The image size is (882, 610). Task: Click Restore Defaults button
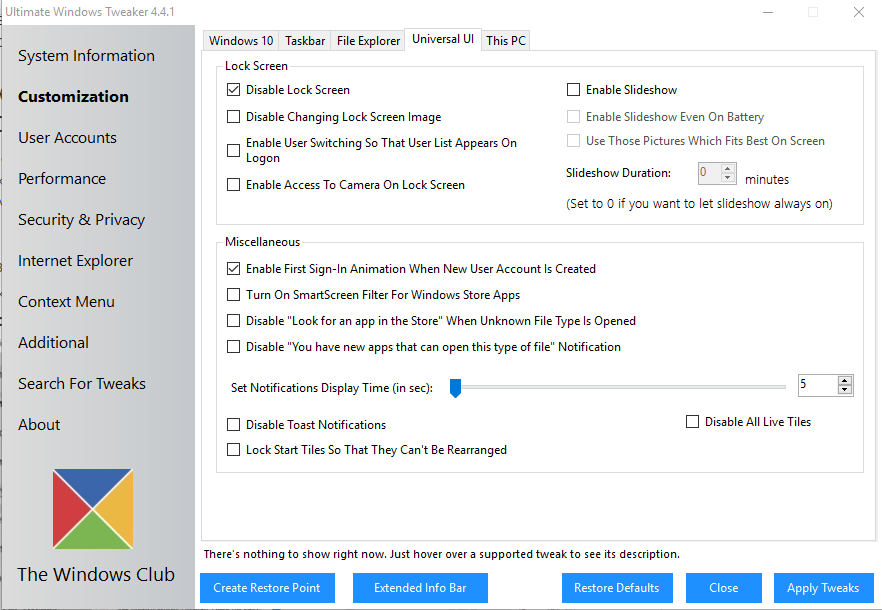tap(617, 588)
